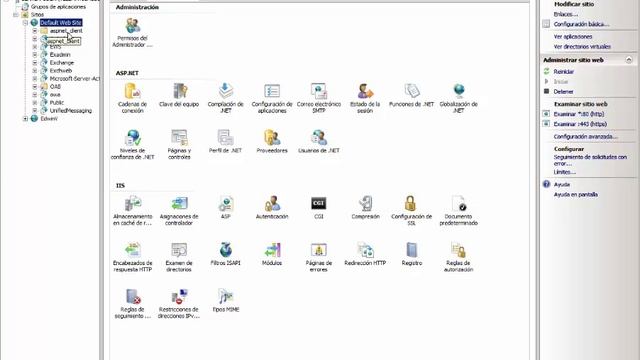Expand the Exchange tree node
Image resolution: width=640 pixels, height=360 pixels.
click(35, 63)
